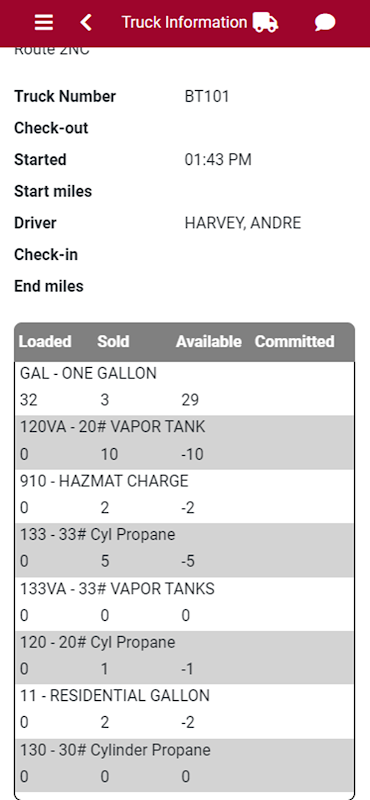Select the 133VA - 33# VAPOR TANKS row
The height and width of the screenshot is (800, 370).
[x=184, y=603]
